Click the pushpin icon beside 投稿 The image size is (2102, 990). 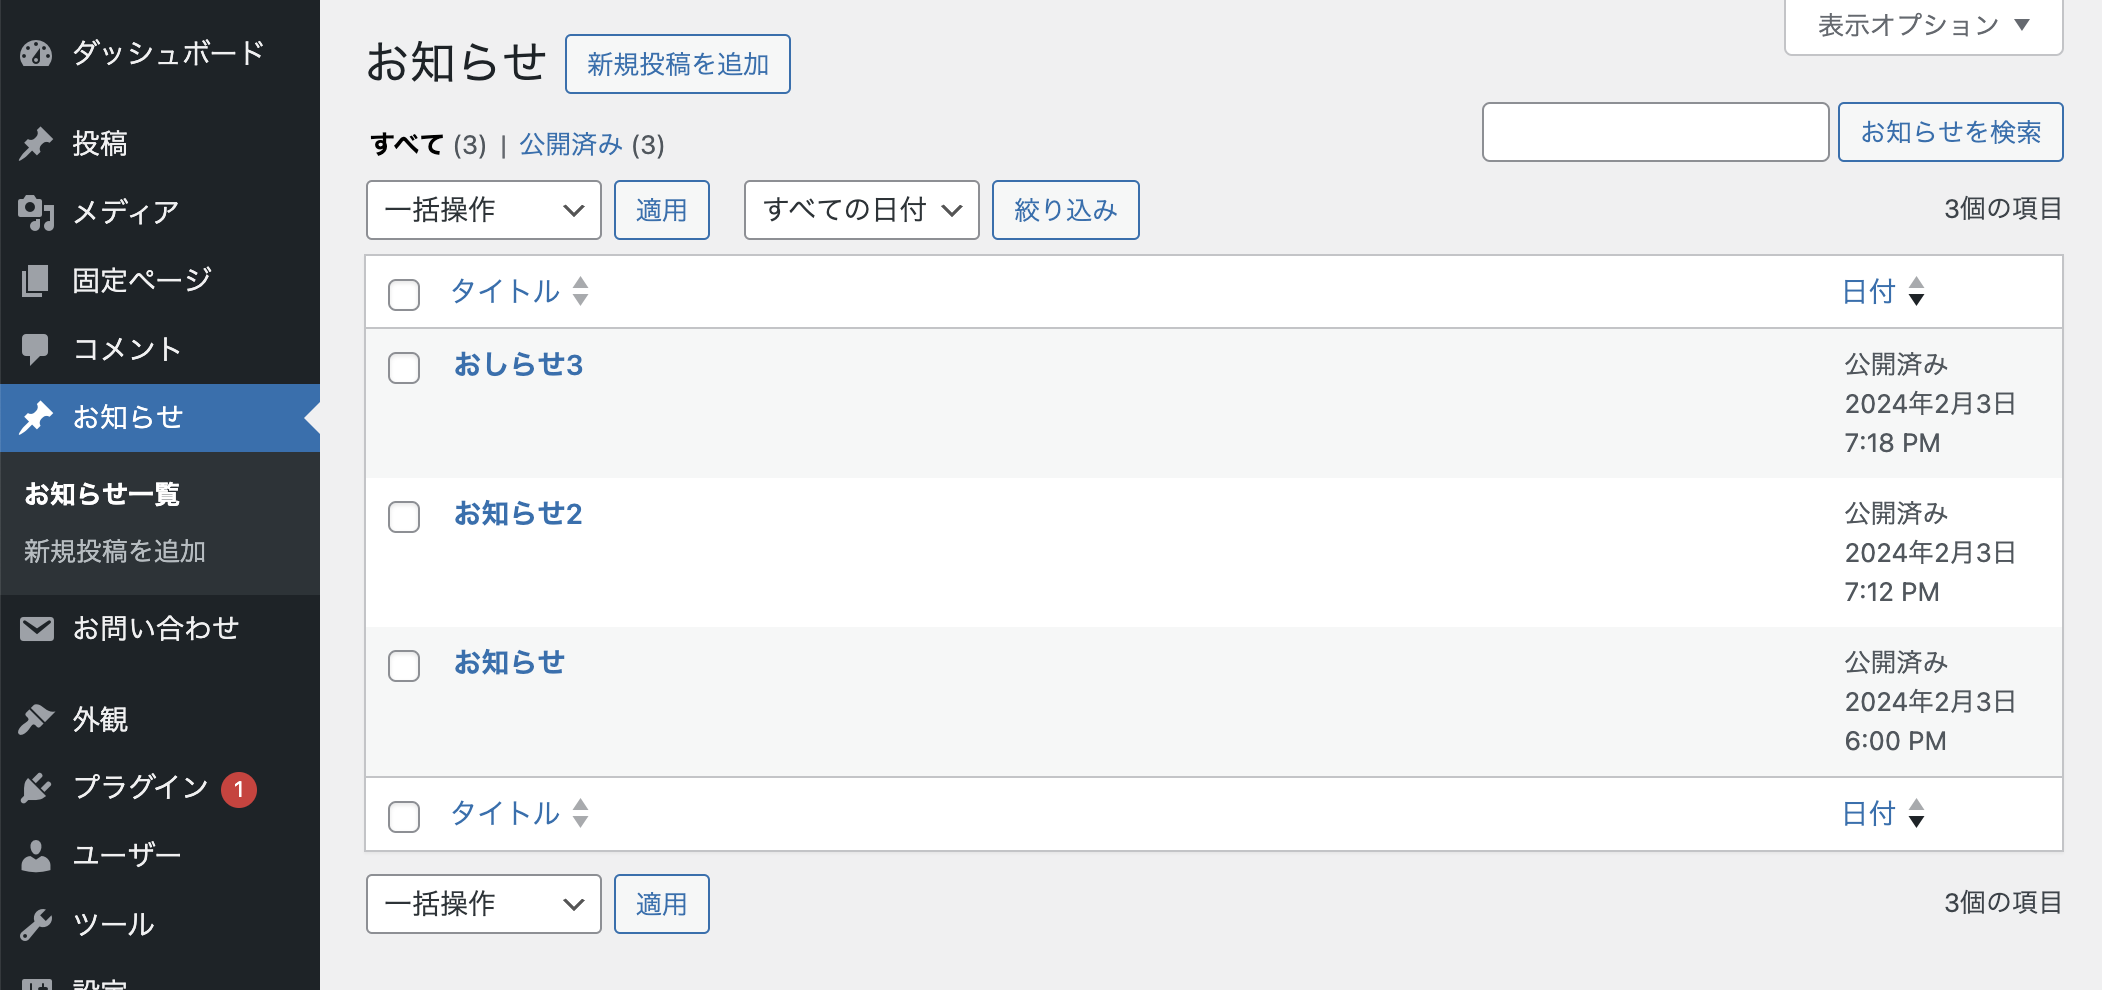pyautogui.click(x=36, y=144)
